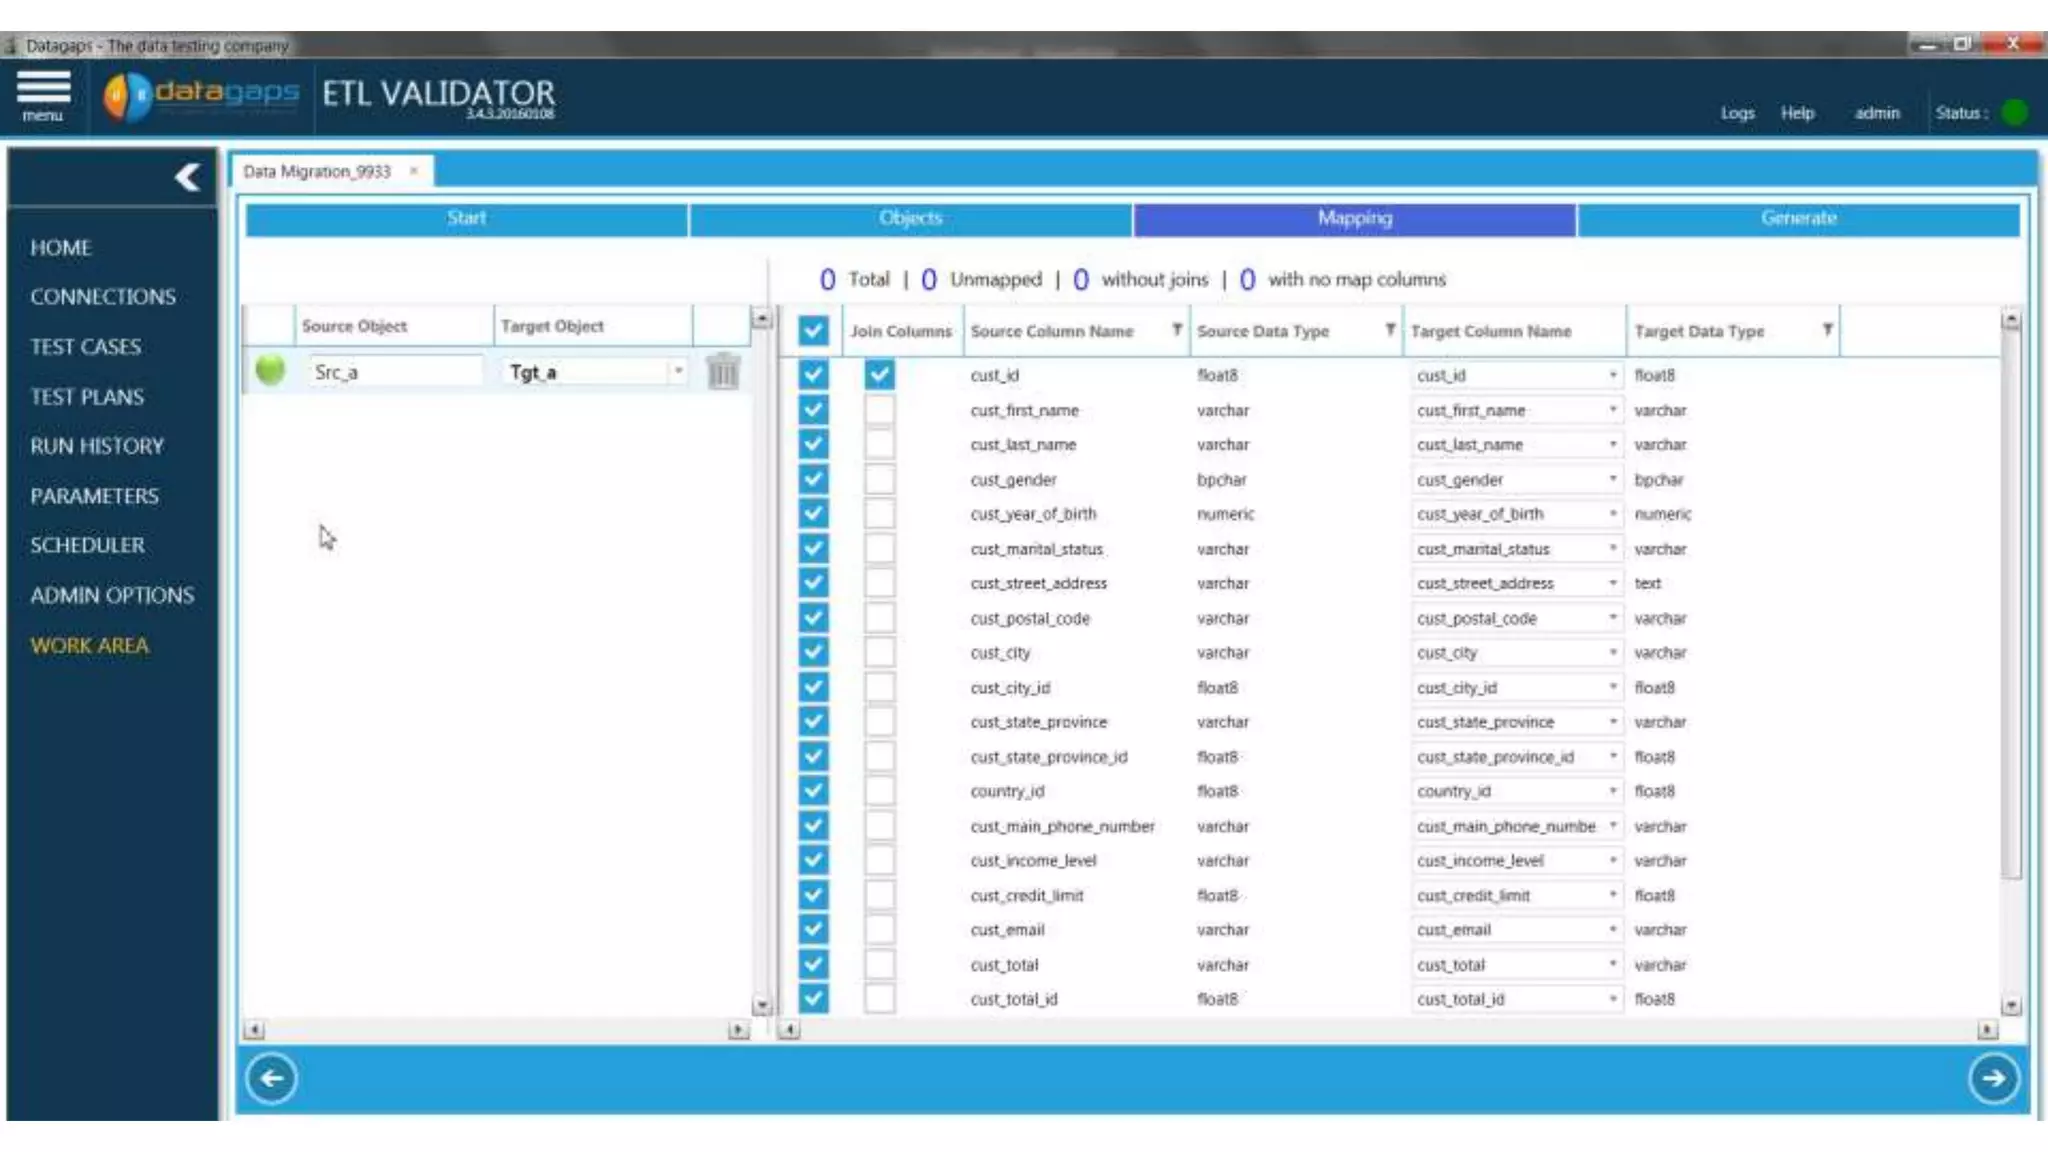Click the forward arrow circle button

pyautogui.click(x=1993, y=1079)
